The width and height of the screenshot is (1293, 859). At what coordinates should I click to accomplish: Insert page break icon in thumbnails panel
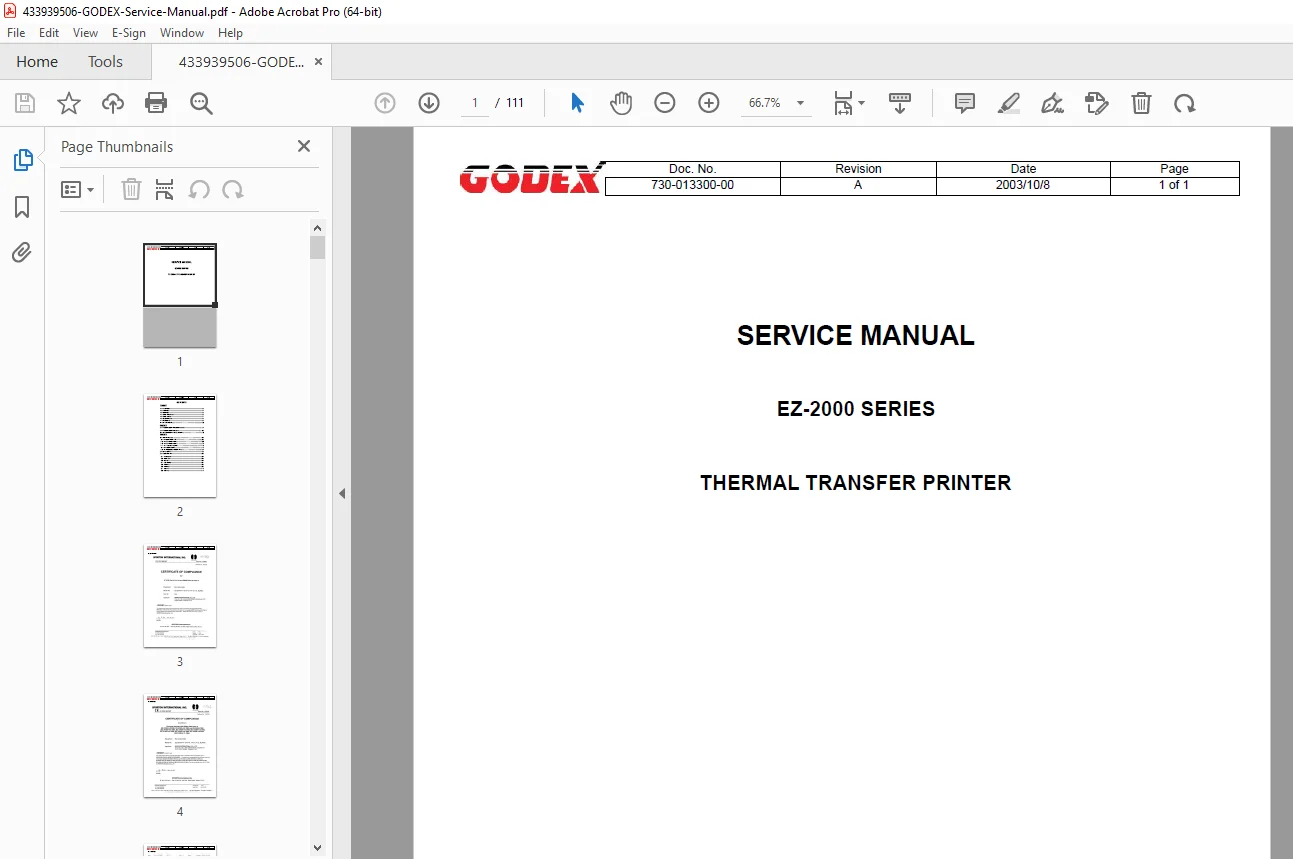pos(165,189)
